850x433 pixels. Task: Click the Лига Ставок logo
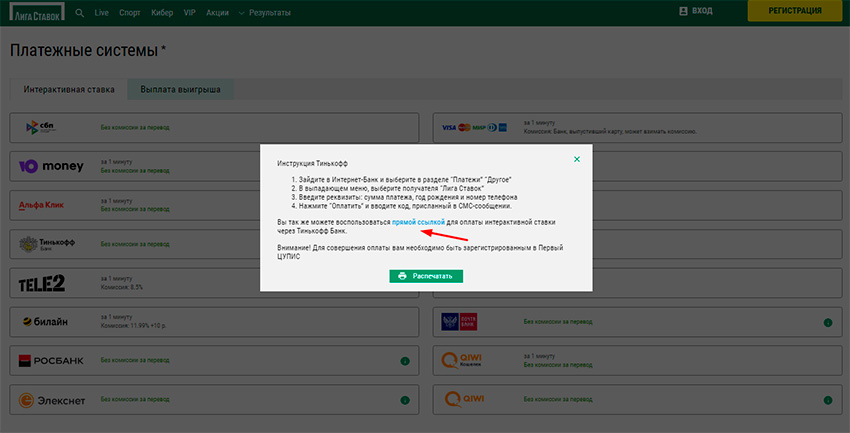point(37,11)
